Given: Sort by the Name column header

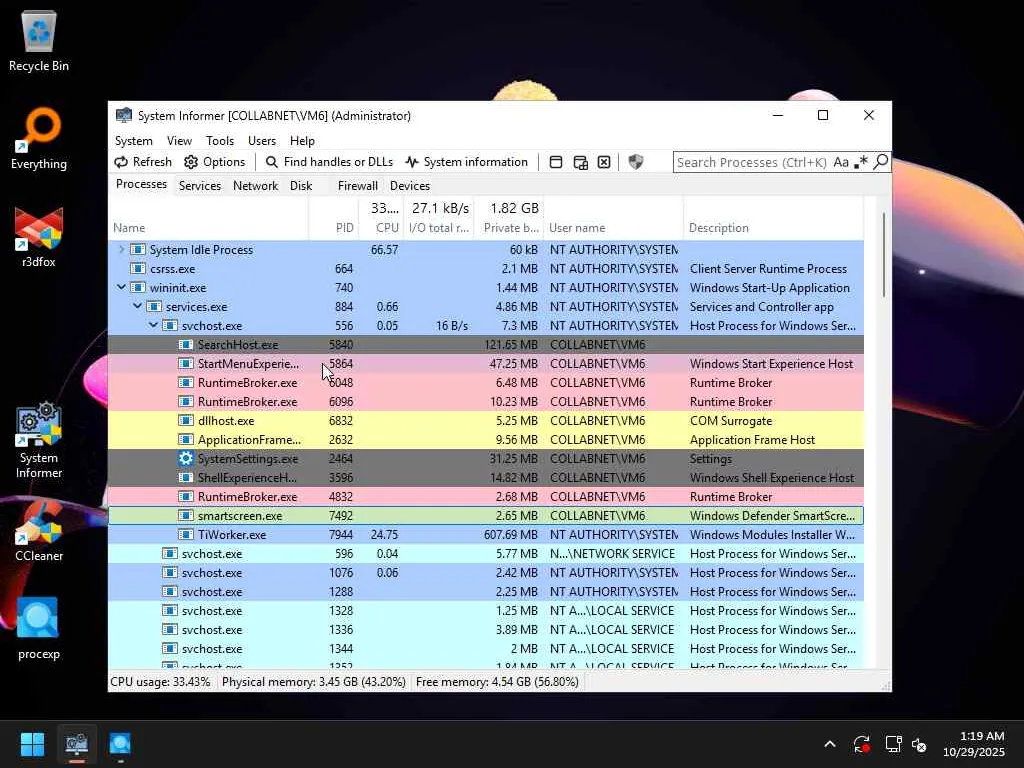Looking at the screenshot, I should tap(208, 218).
